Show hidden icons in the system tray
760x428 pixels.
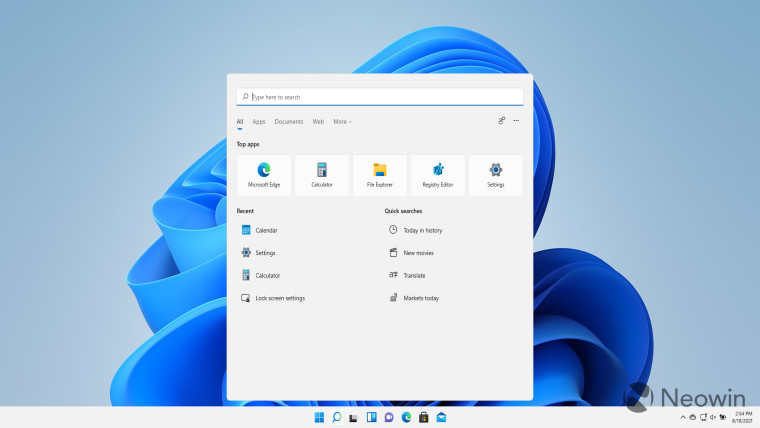pos(683,417)
